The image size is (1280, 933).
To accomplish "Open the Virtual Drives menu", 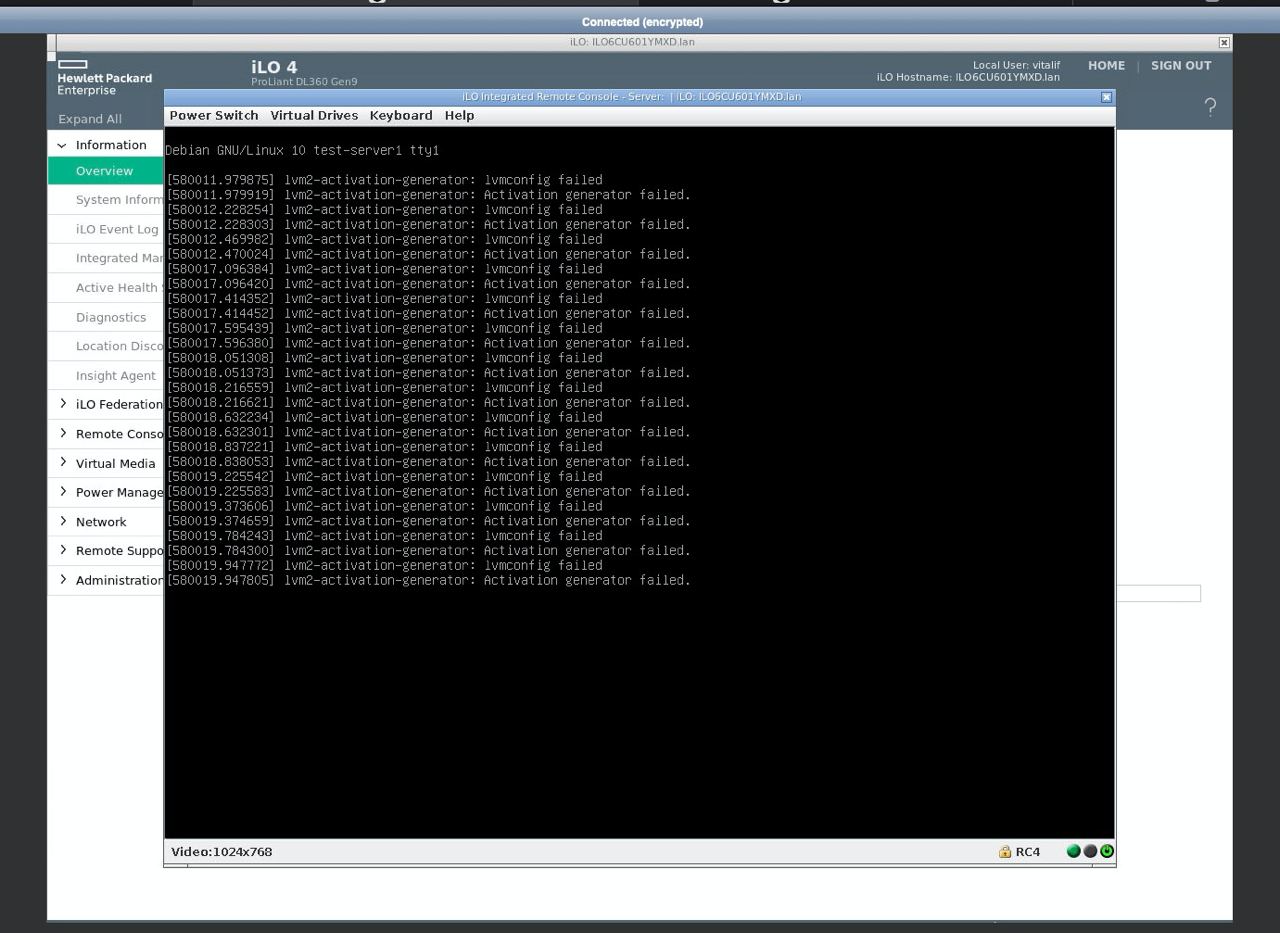I will [314, 115].
